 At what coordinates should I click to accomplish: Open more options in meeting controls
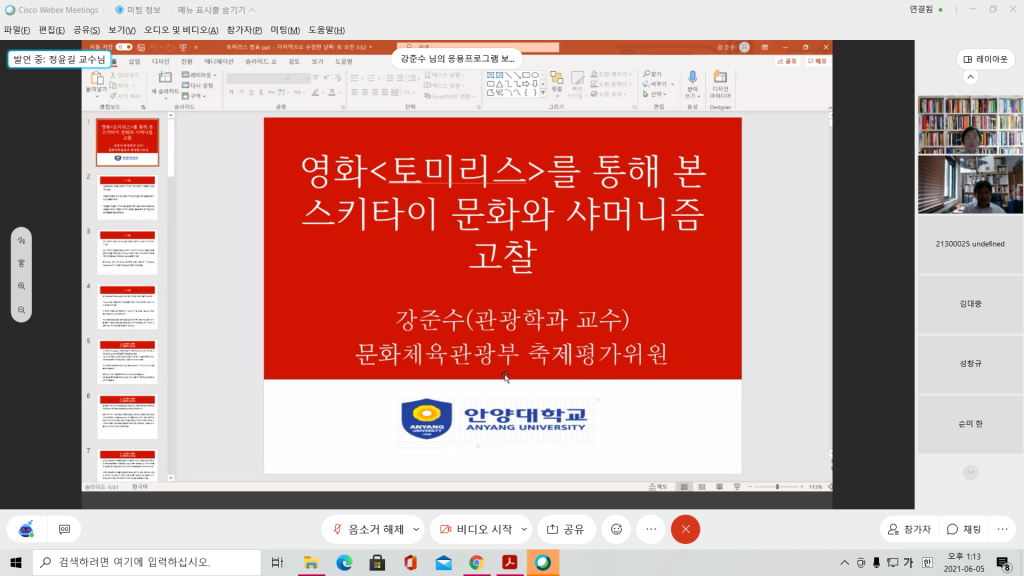click(651, 529)
